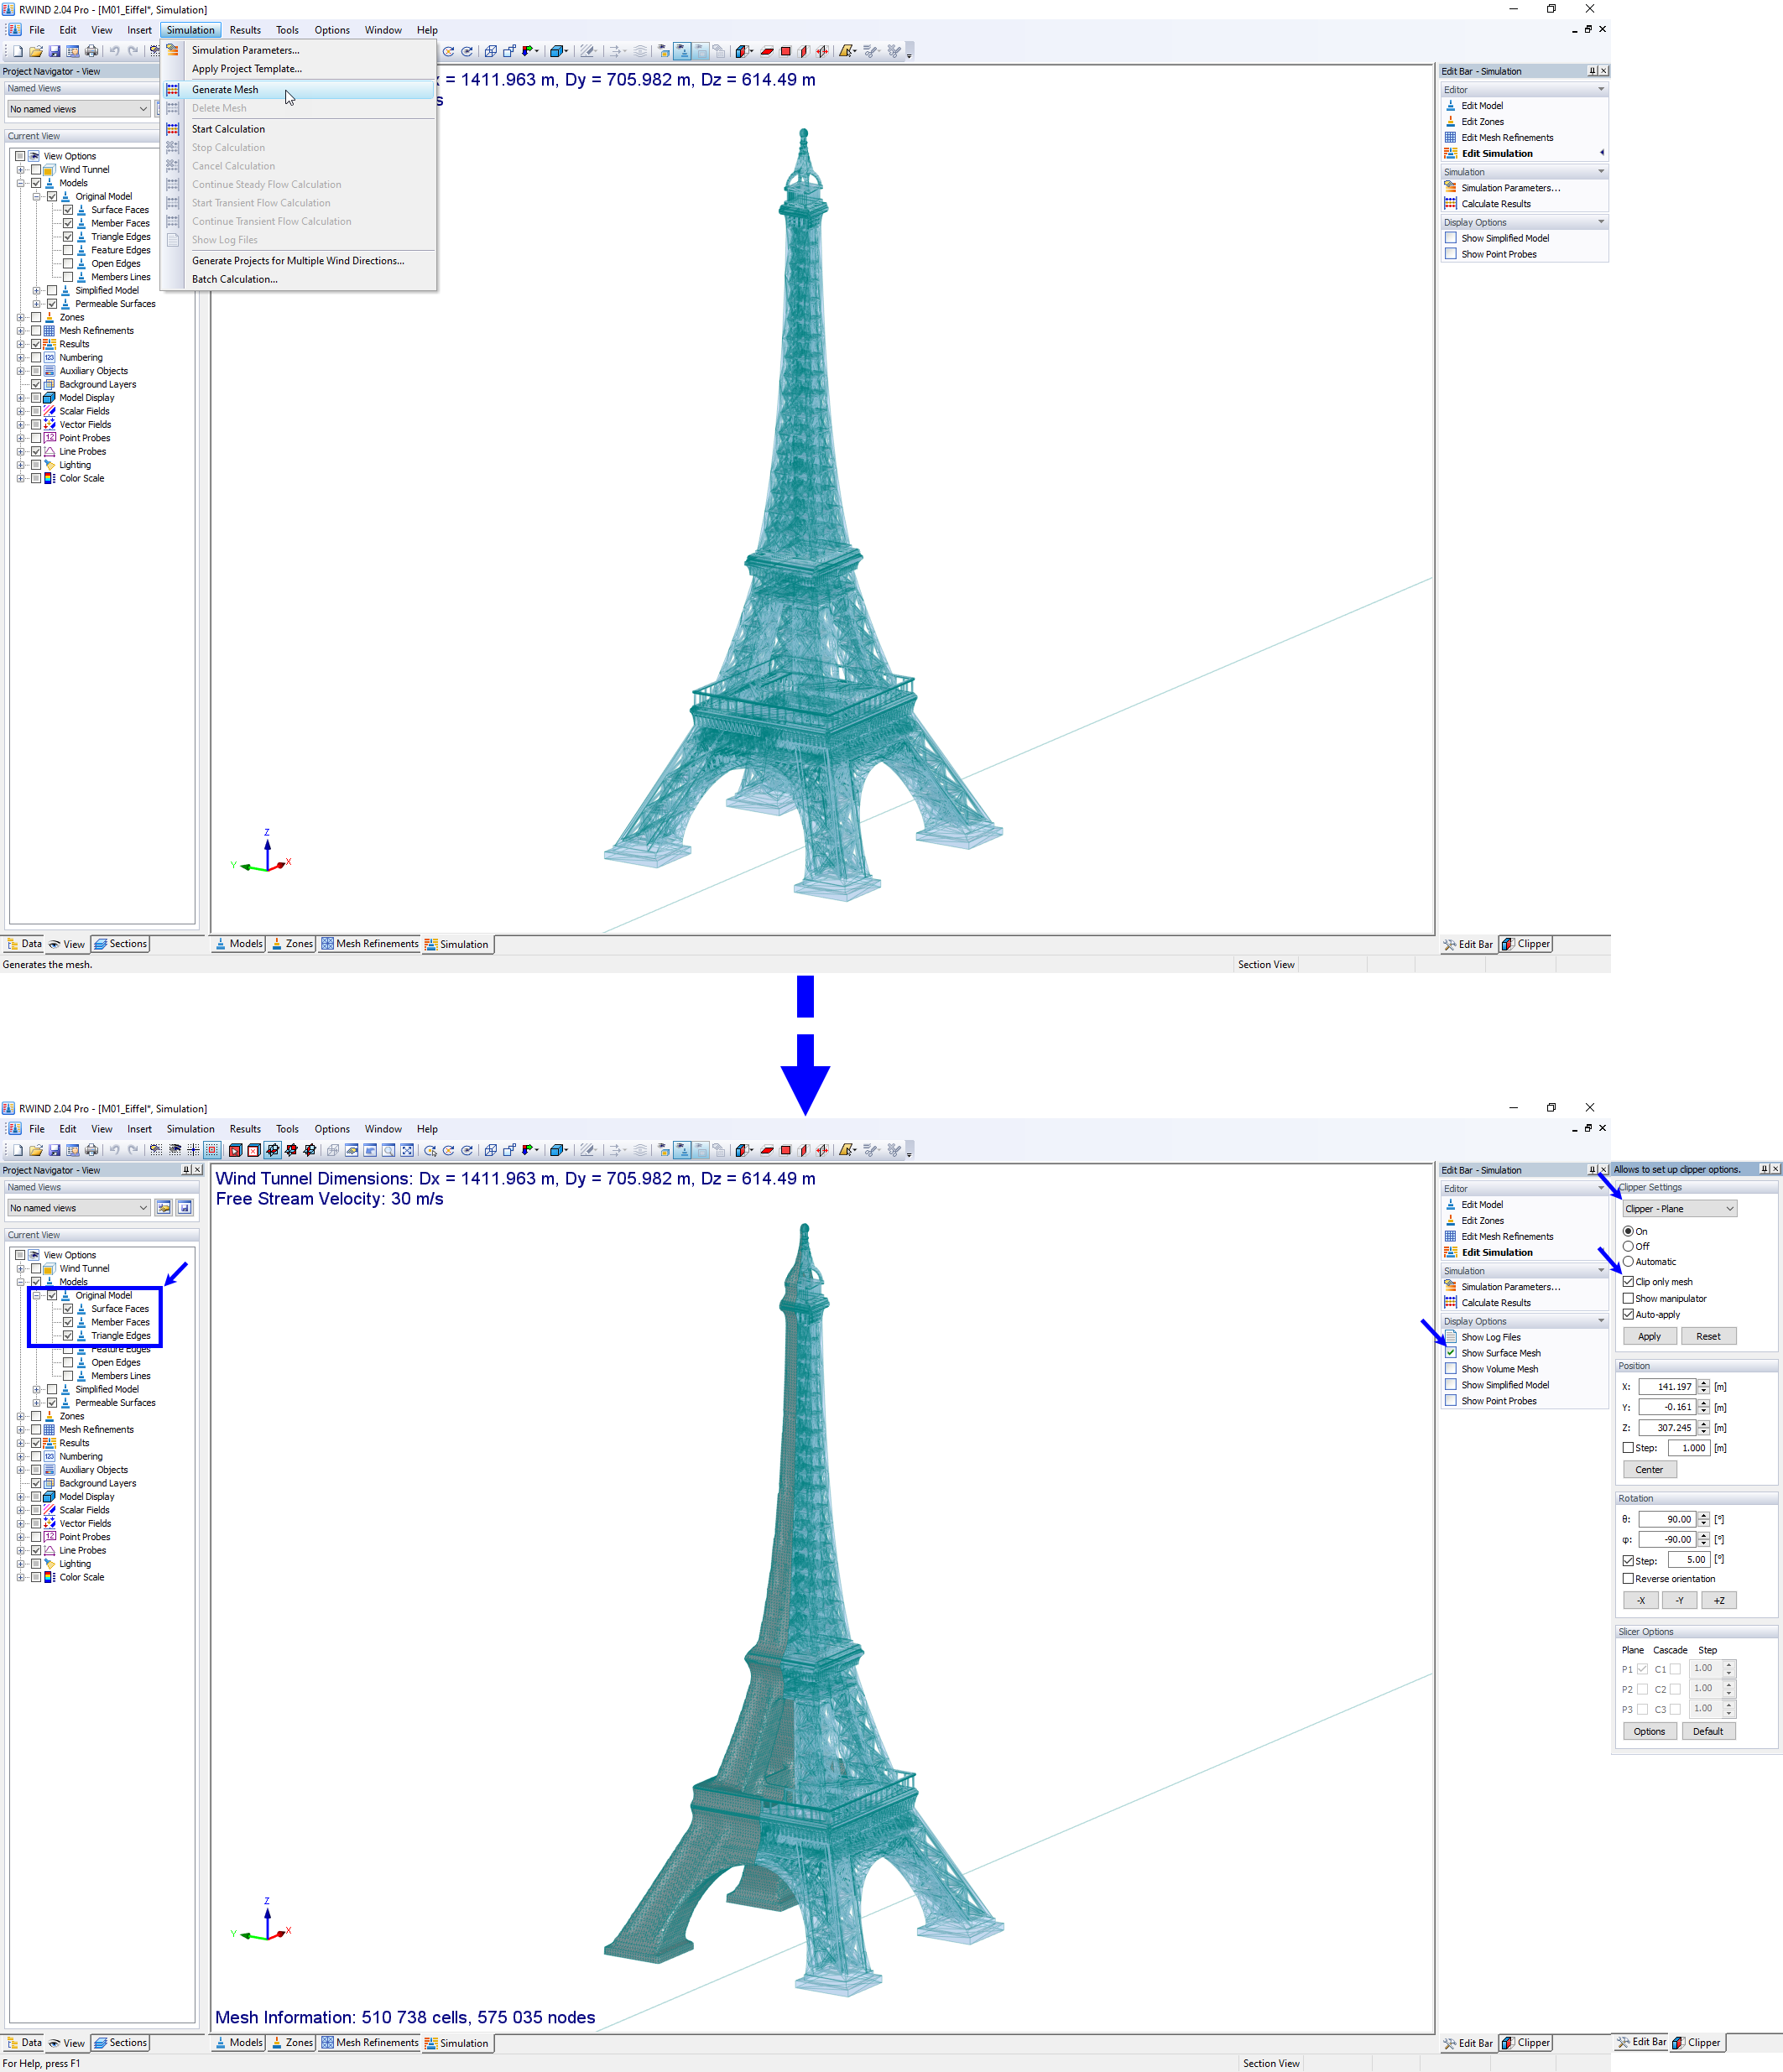Click Simulation Parameters icon in lower Edit Bar
Screen dimensions: 1783x2072
coord(1450,1287)
